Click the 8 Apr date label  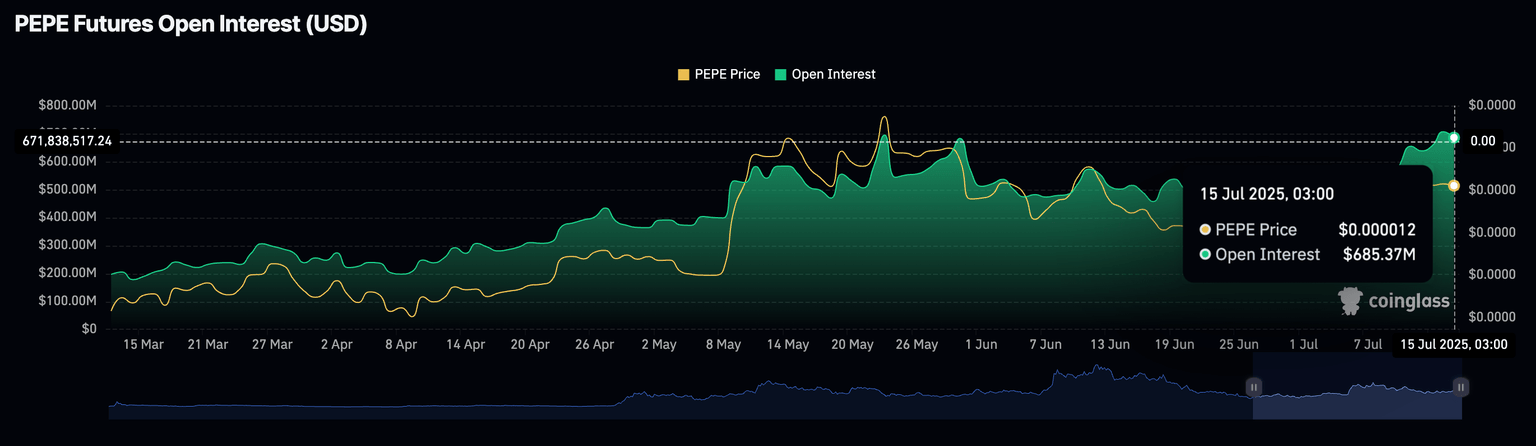[x=400, y=344]
